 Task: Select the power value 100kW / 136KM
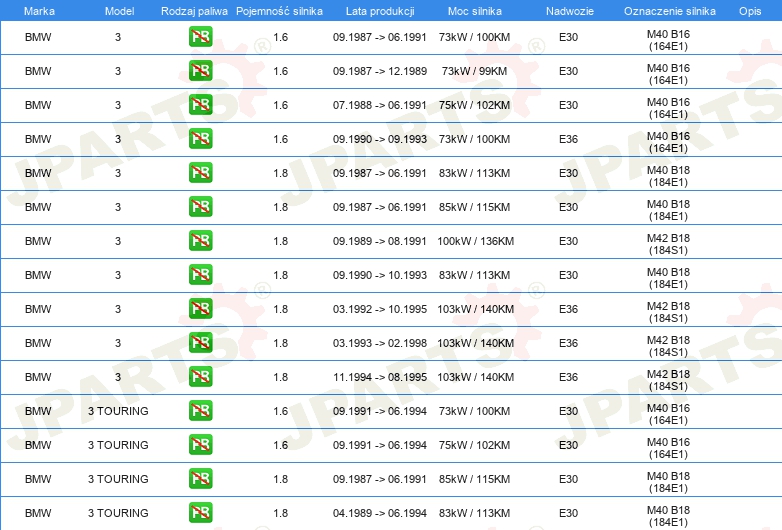(475, 241)
